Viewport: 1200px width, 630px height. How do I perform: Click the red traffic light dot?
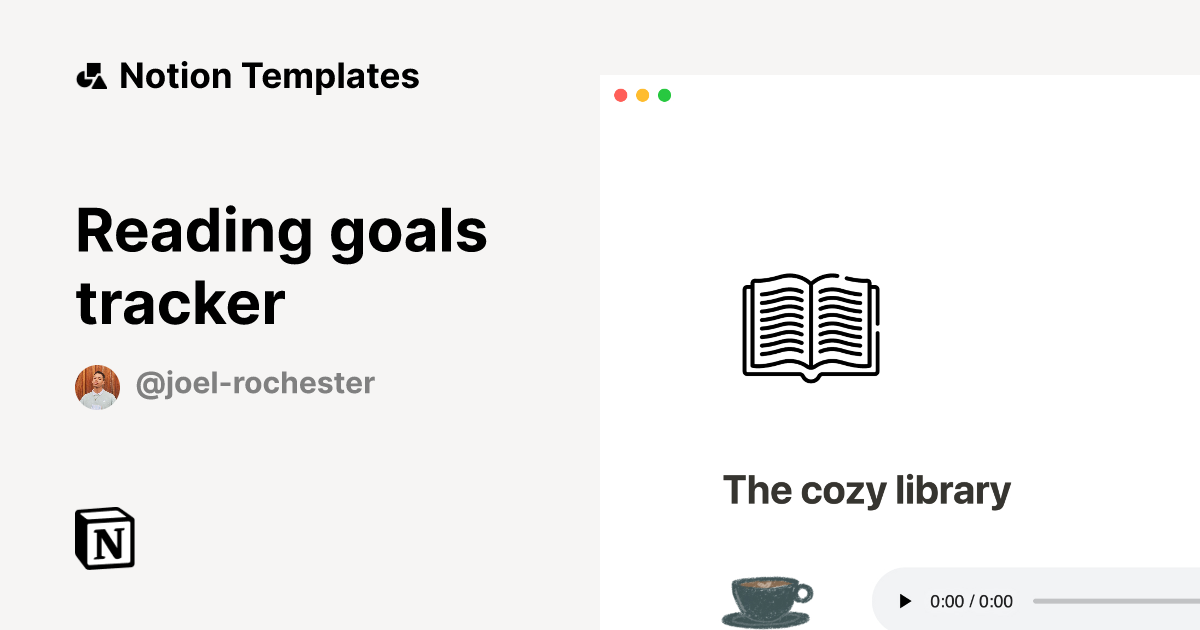(621, 95)
